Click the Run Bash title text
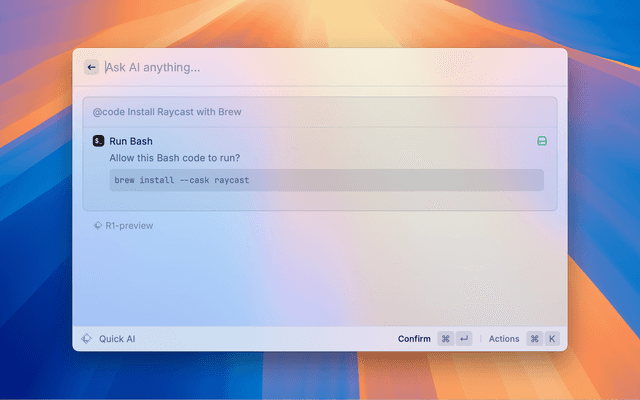This screenshot has height=400, width=640. pos(131,141)
